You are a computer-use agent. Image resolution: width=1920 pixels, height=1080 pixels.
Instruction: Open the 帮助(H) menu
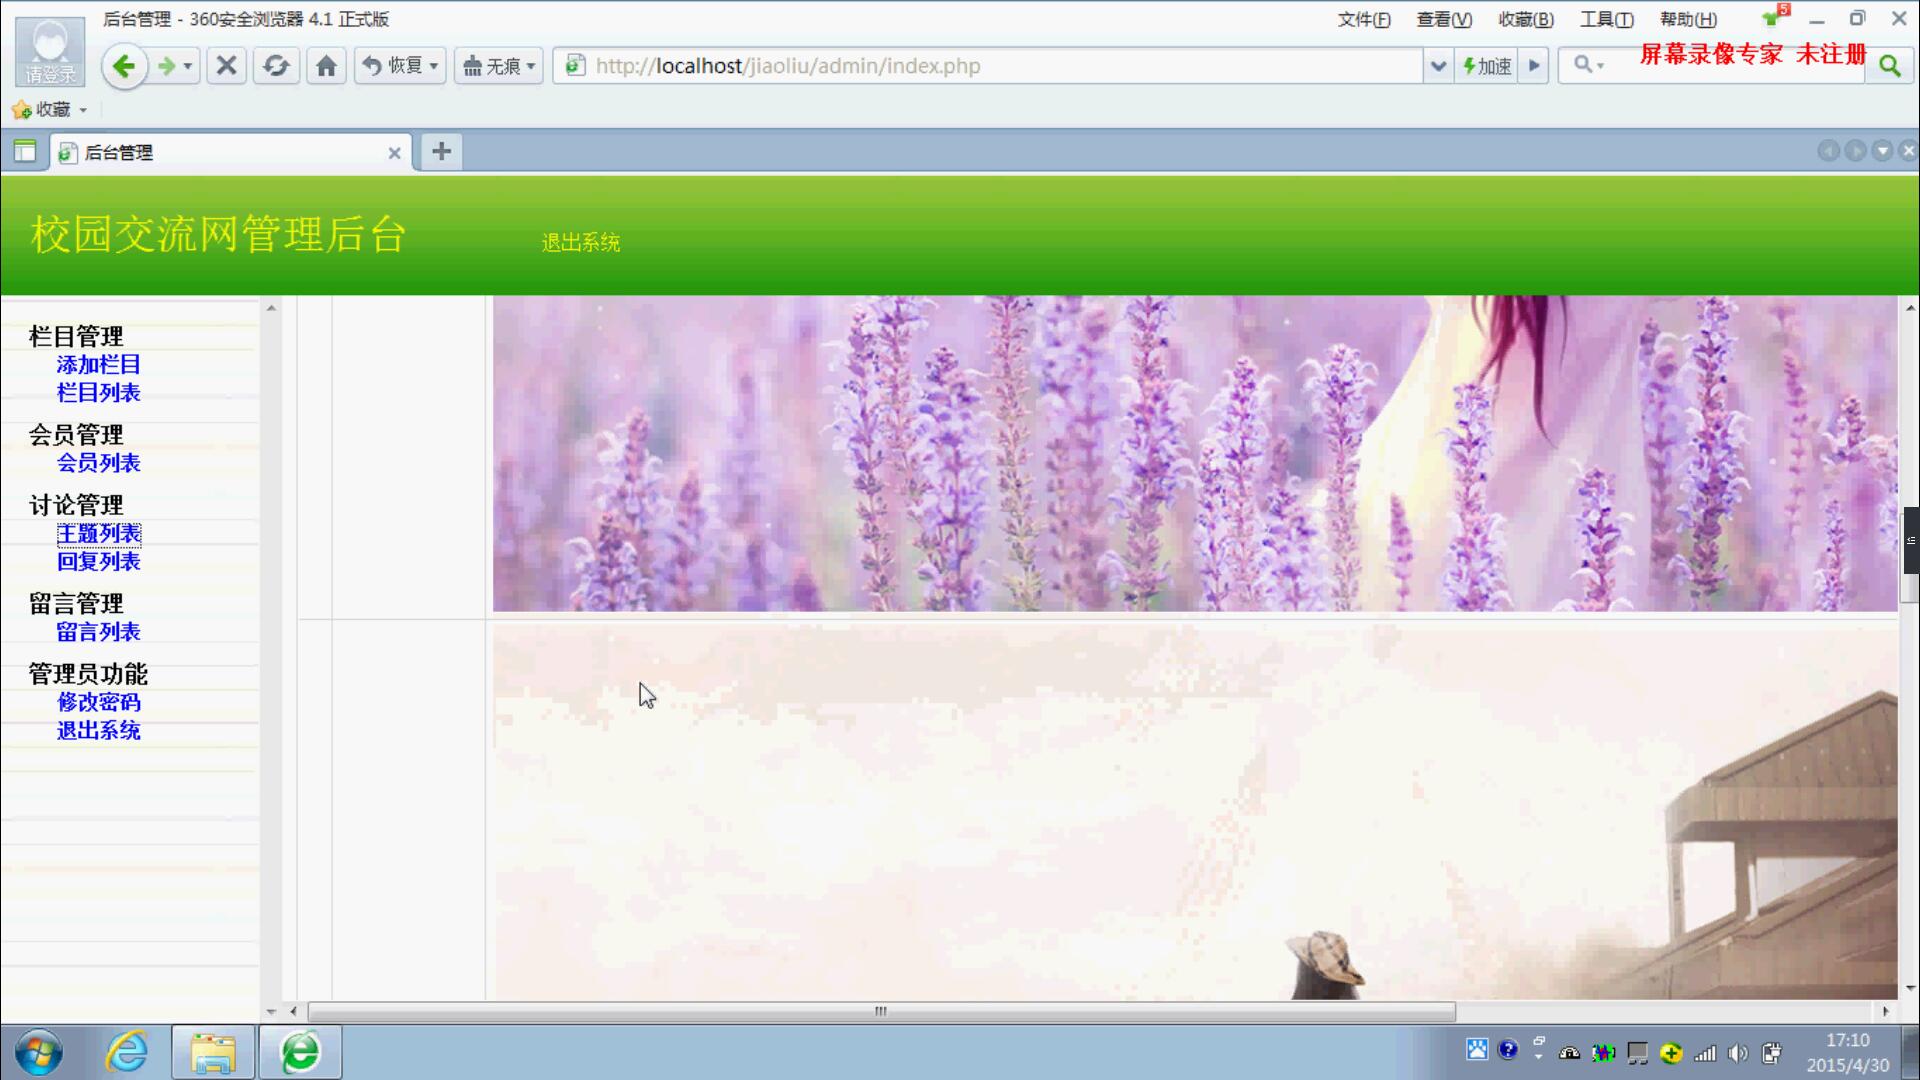click(1688, 19)
